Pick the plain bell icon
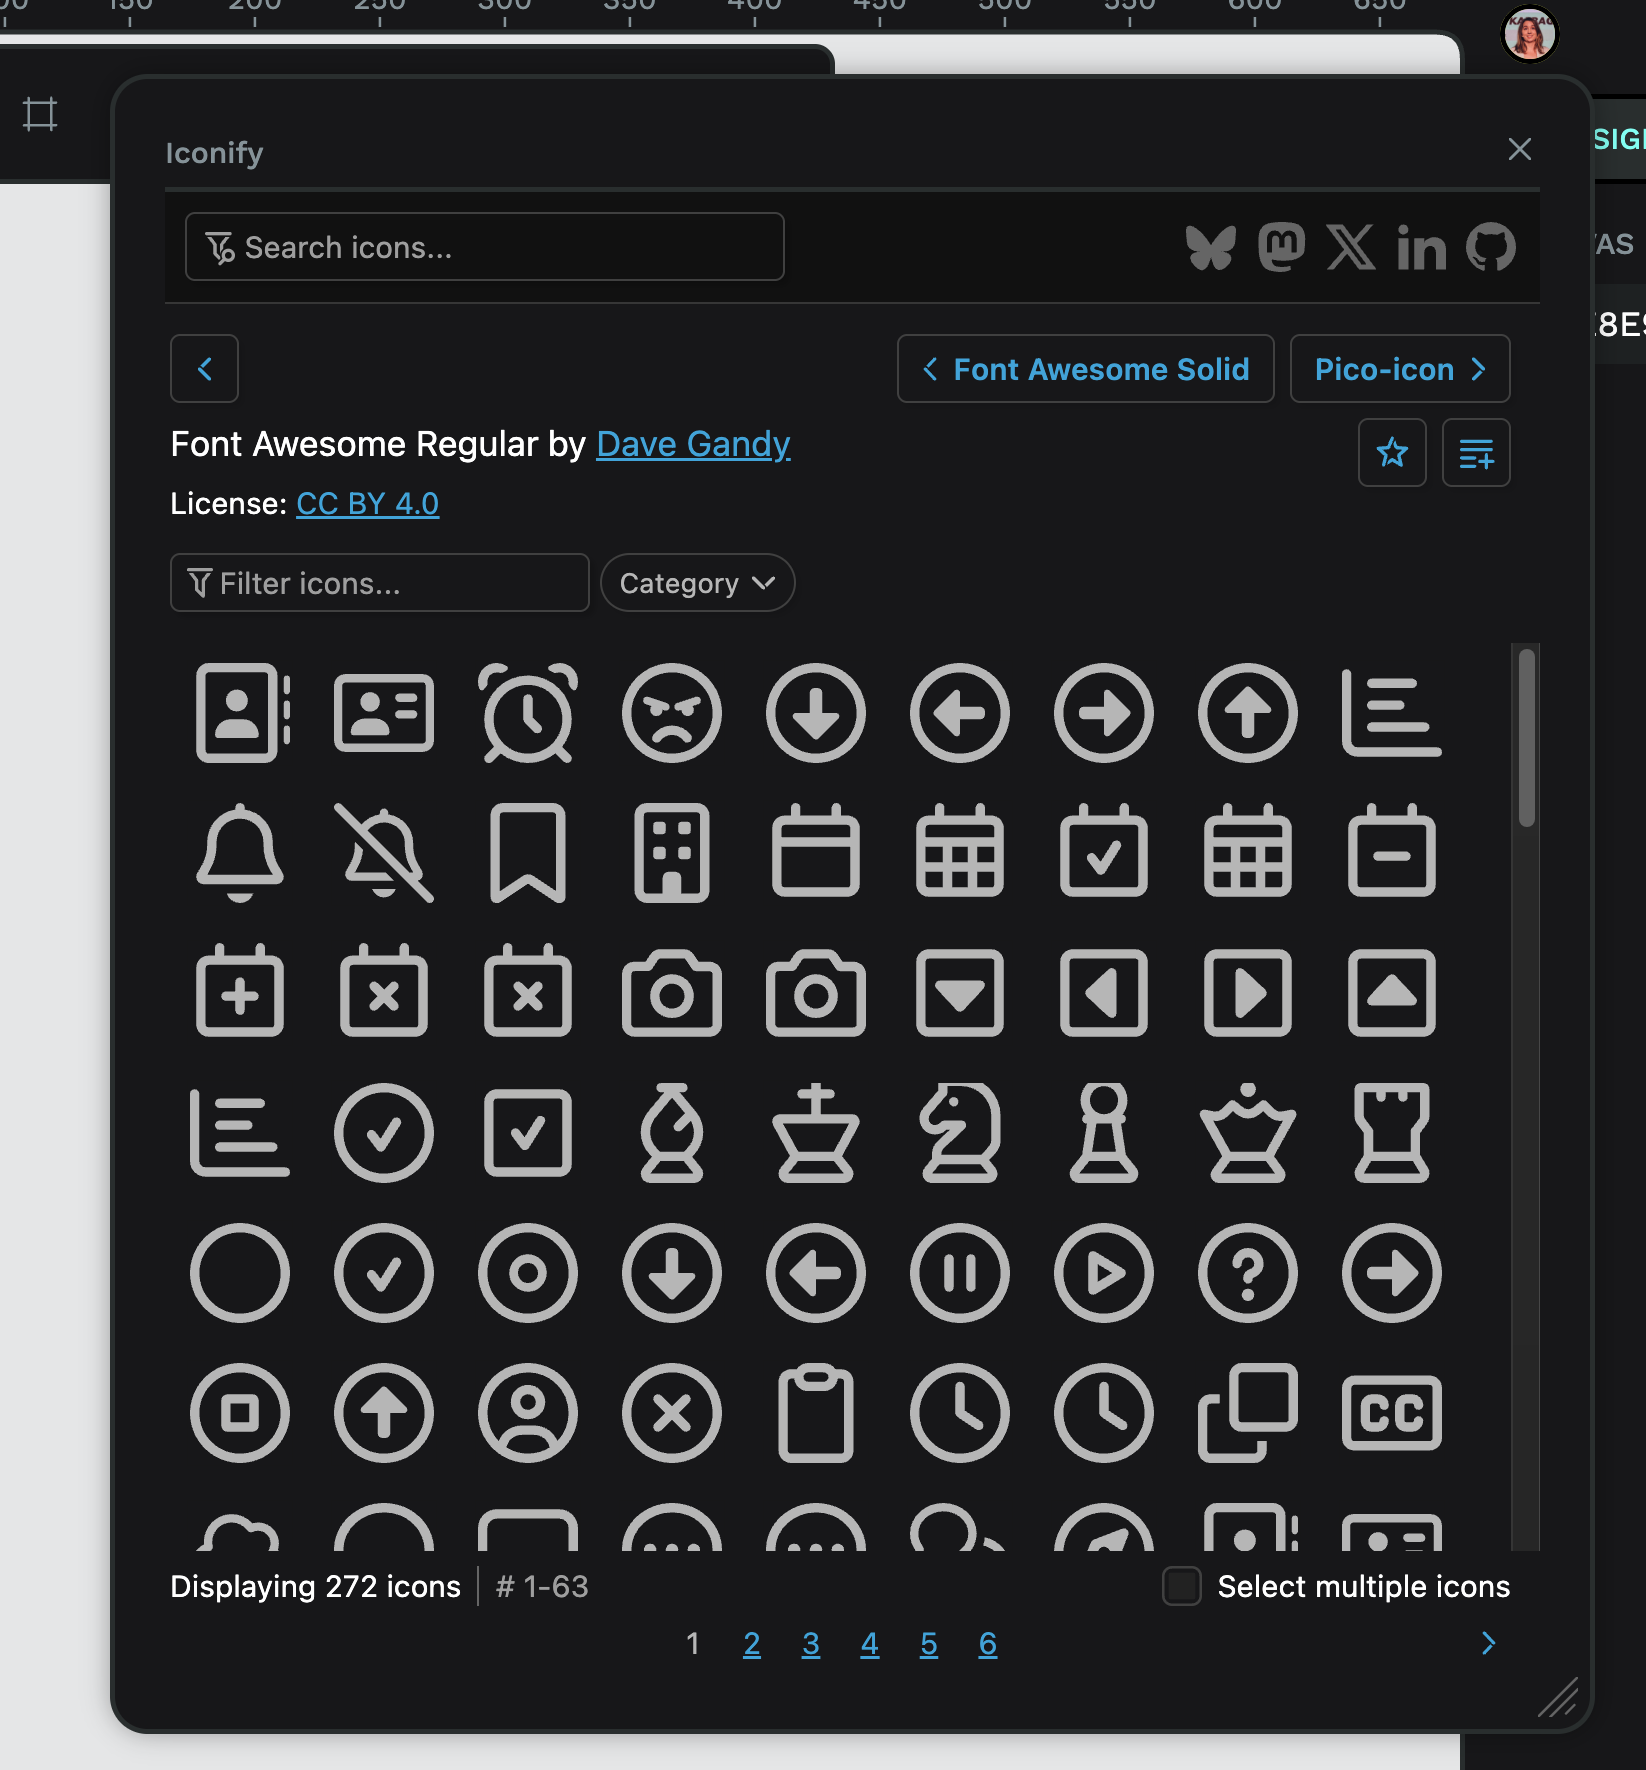 [240, 853]
